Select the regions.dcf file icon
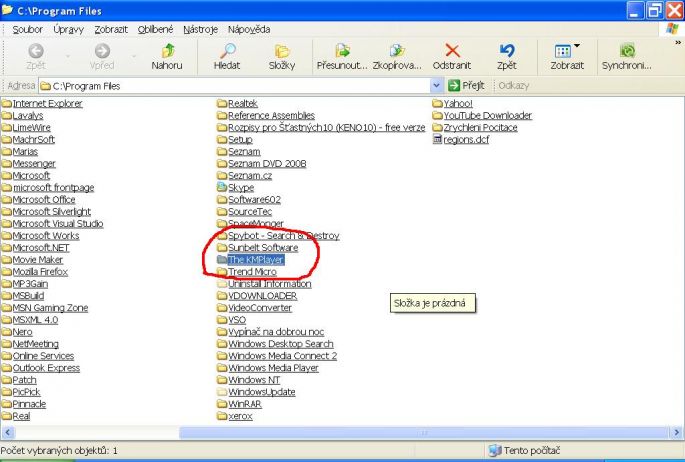 tap(437, 139)
